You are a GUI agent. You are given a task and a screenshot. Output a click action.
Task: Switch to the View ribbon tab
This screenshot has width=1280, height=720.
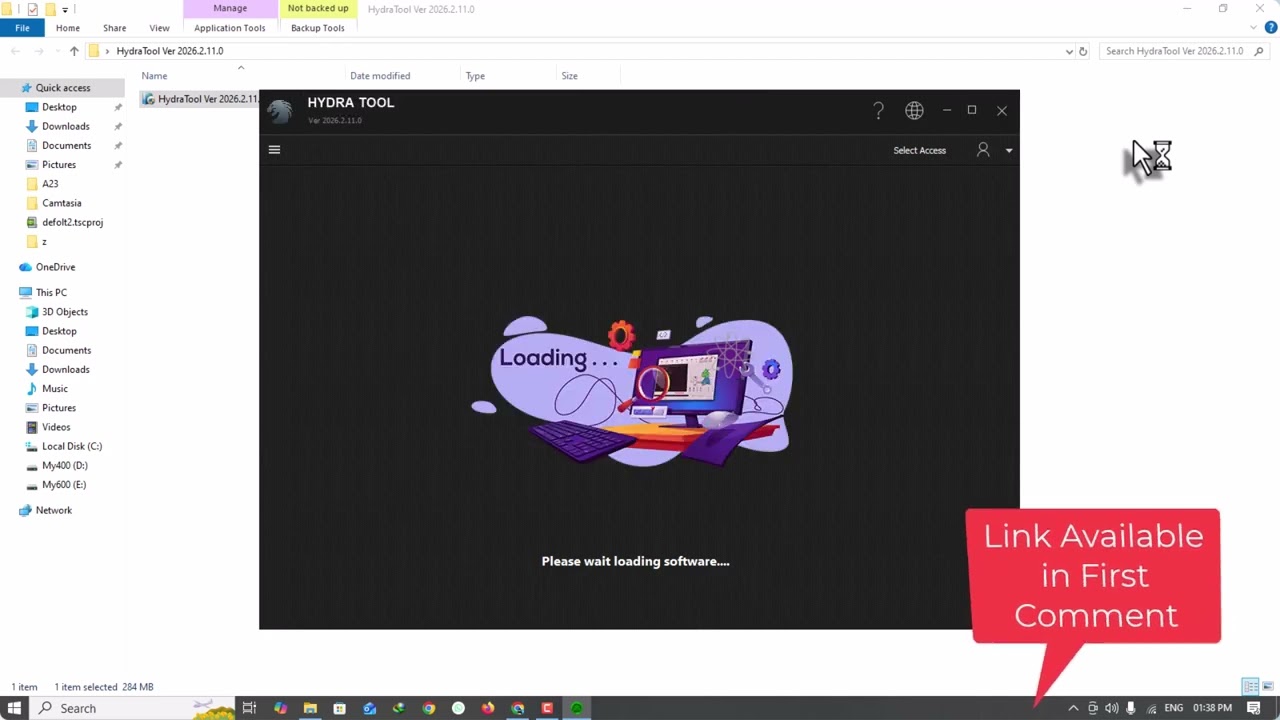coord(159,28)
